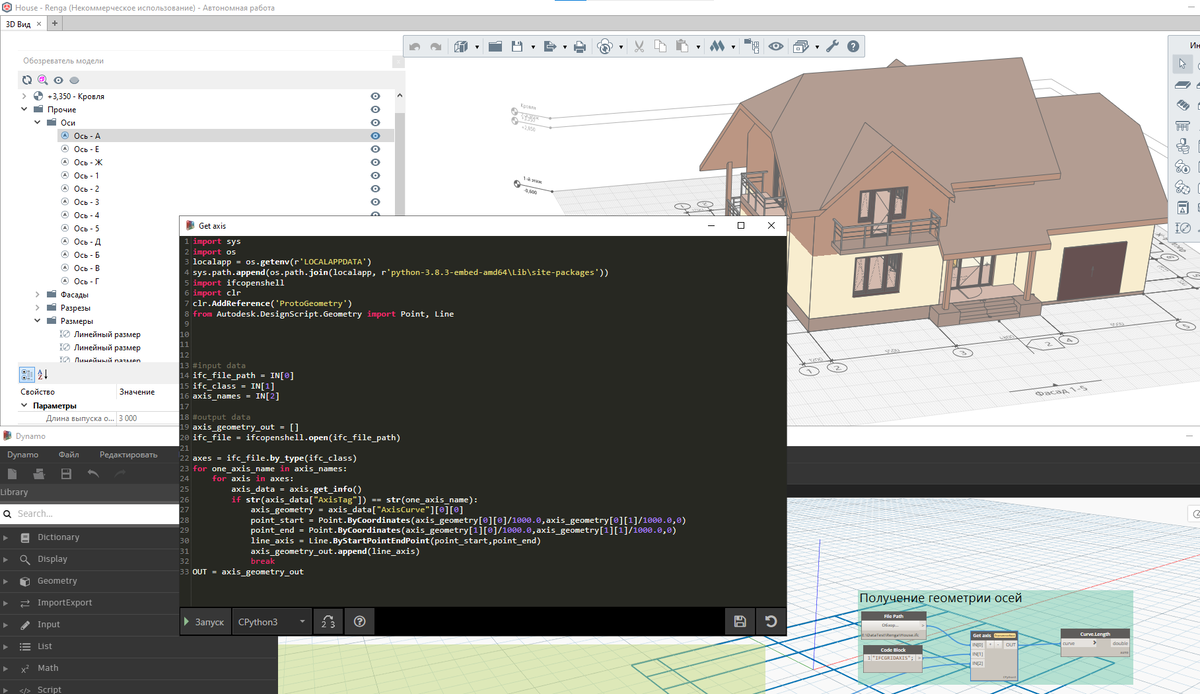Click the 3D box view icon
The image size is (1200, 694).
462,47
